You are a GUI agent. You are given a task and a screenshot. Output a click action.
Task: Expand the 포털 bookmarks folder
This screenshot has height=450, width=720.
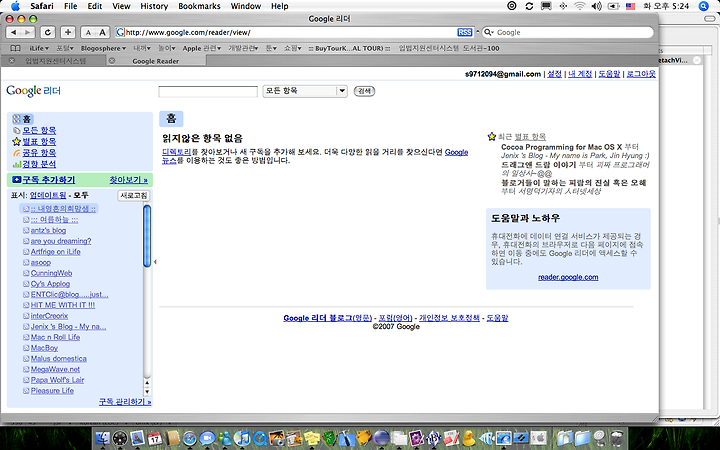click(65, 48)
